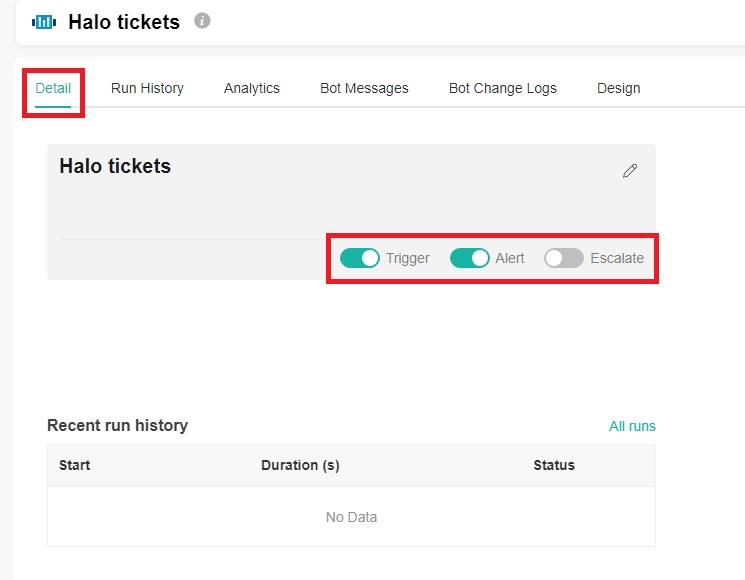The height and width of the screenshot is (580, 745).
Task: Open the All runs link
Action: click(632, 426)
